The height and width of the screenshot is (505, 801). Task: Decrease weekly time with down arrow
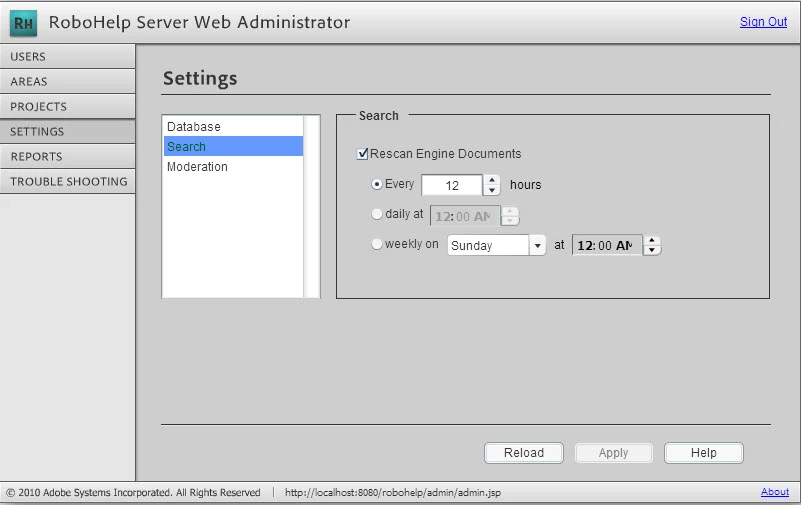pyautogui.click(x=652, y=250)
